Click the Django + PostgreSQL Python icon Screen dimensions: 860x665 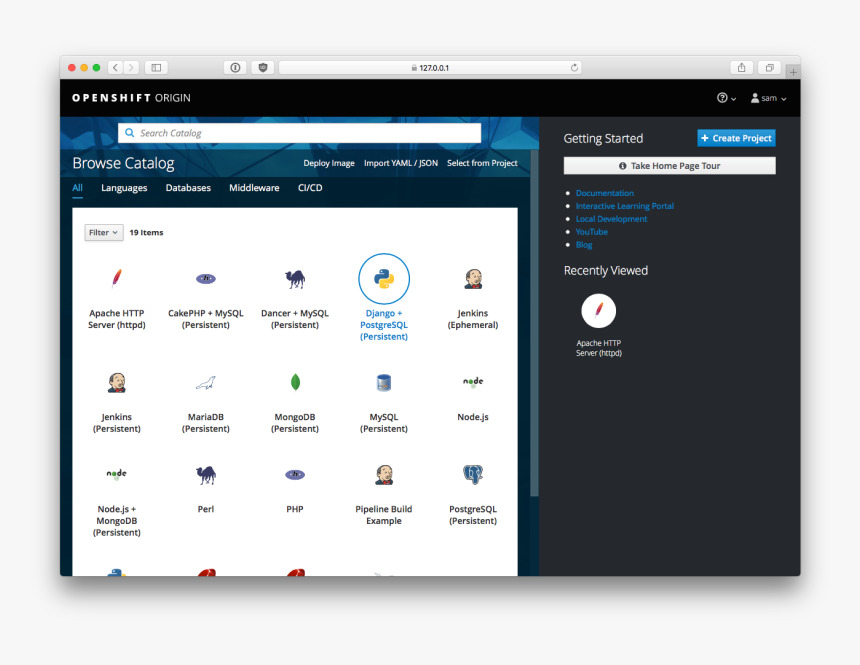pyautogui.click(x=384, y=279)
